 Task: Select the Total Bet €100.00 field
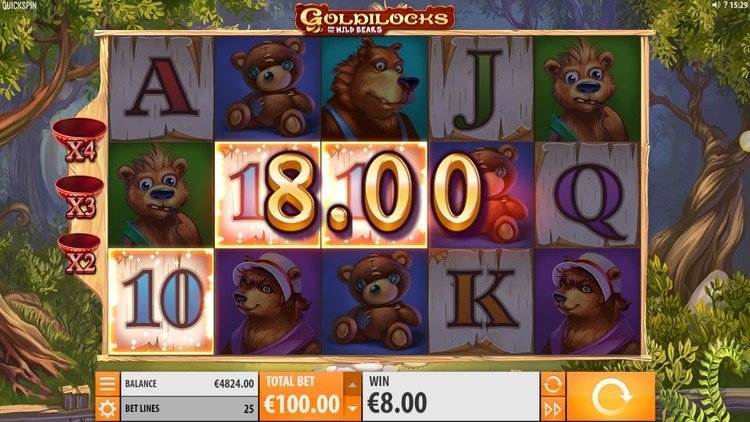coord(302,397)
